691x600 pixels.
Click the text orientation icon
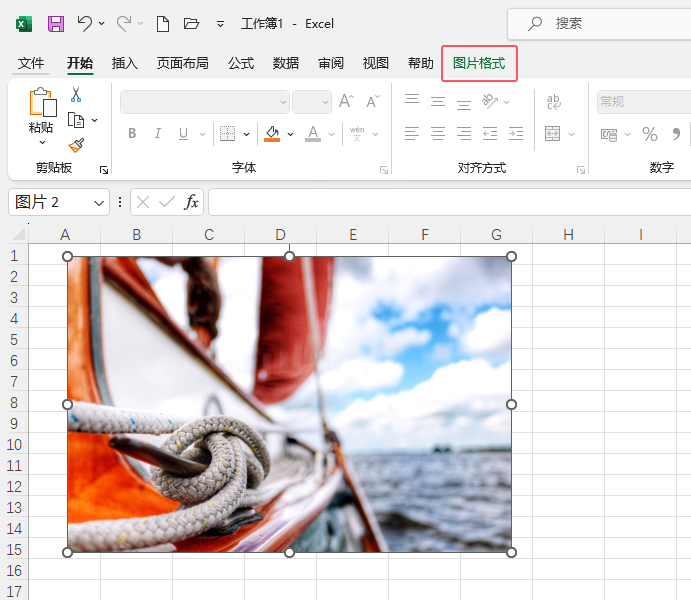[x=490, y=101]
